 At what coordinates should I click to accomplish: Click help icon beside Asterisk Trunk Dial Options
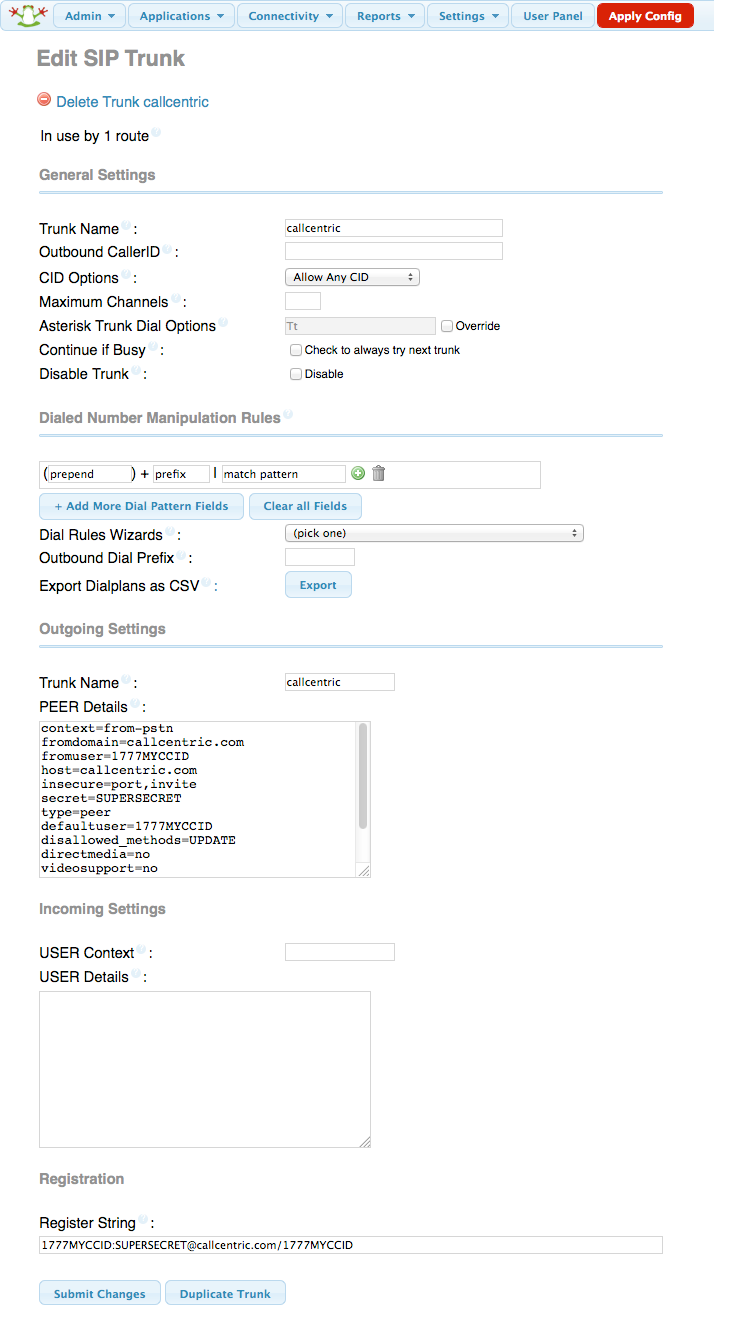click(x=223, y=323)
